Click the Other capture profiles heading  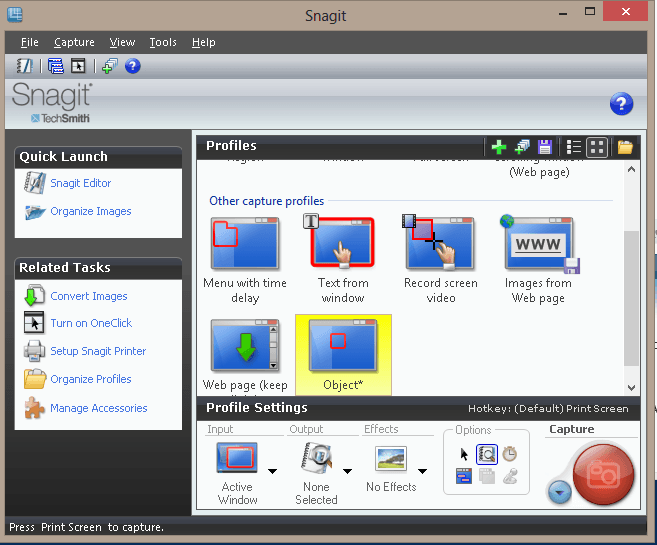point(266,201)
